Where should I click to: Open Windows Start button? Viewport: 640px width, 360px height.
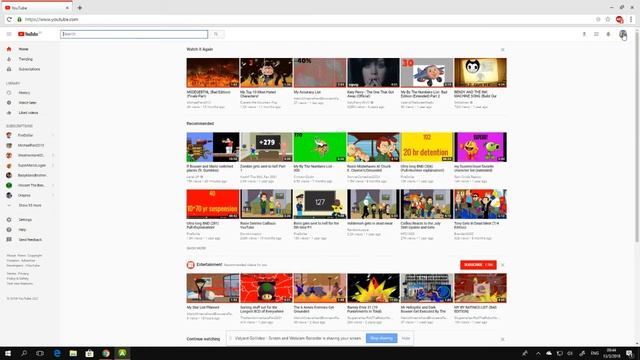(x=8, y=353)
